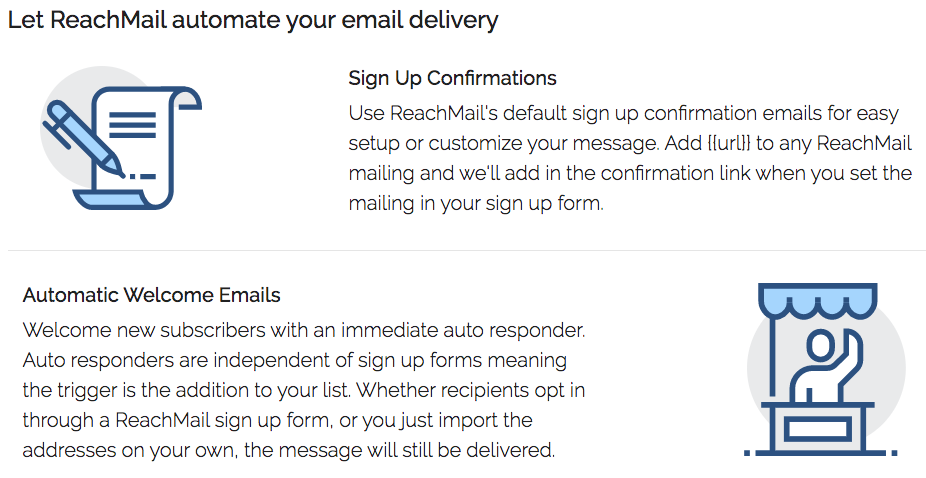Screen dimensions: 926x478
Task: Click the "Sign Up Confirmations" heading
Action: coord(452,78)
